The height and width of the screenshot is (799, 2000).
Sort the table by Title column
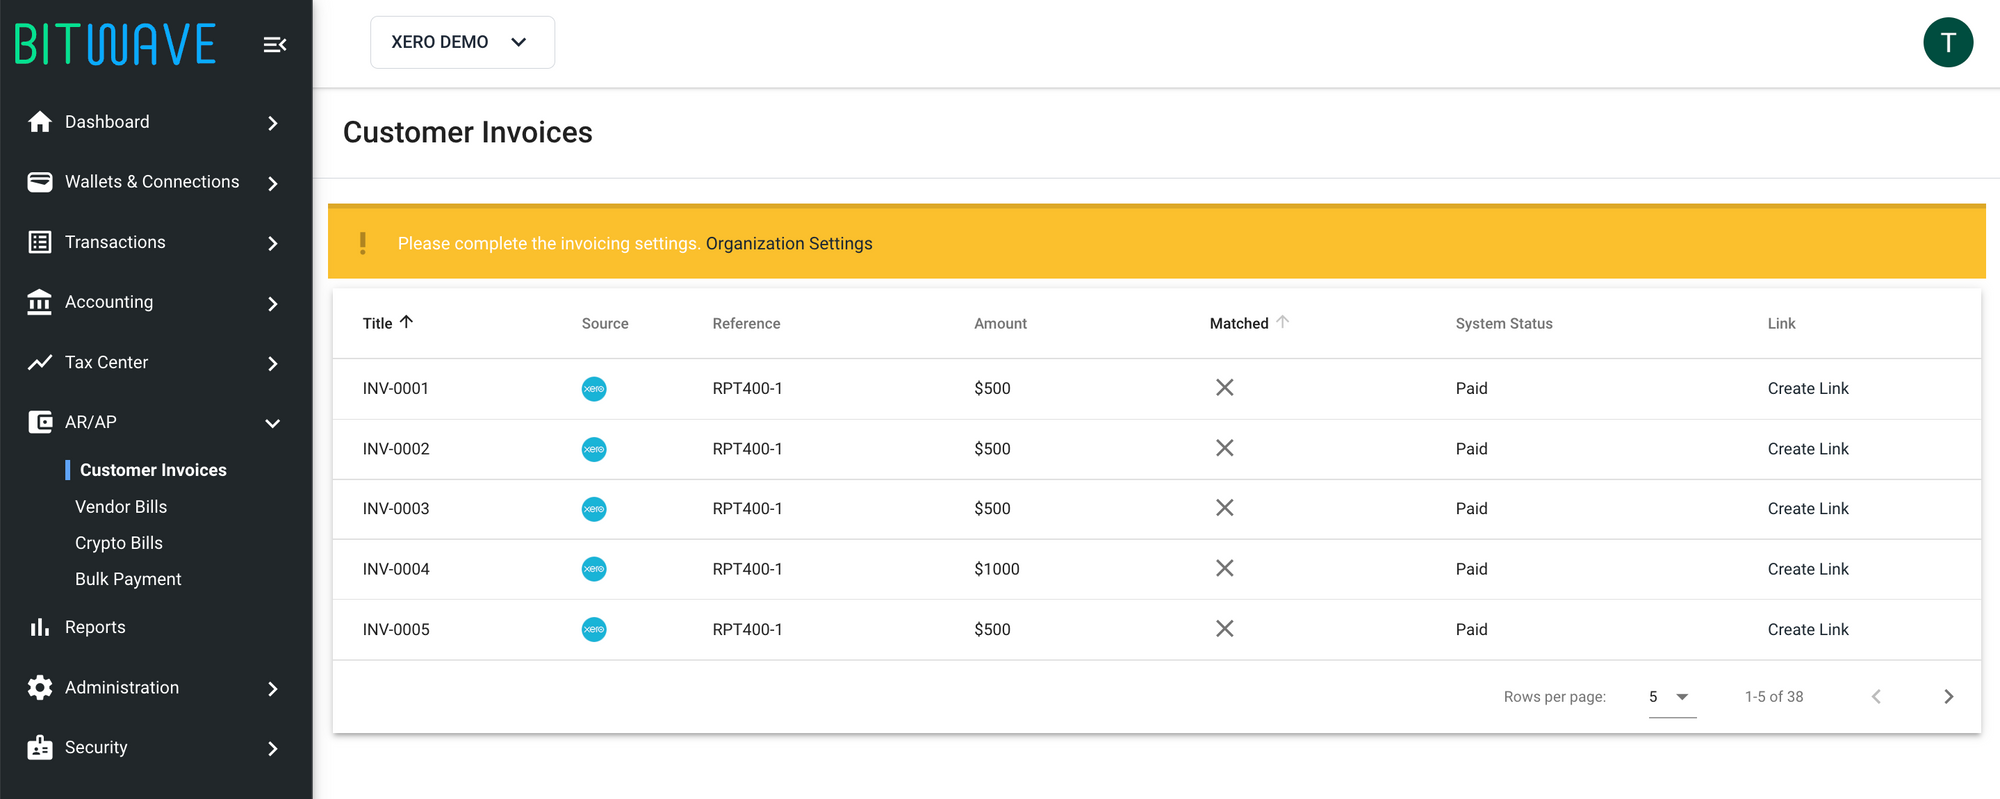coord(387,323)
